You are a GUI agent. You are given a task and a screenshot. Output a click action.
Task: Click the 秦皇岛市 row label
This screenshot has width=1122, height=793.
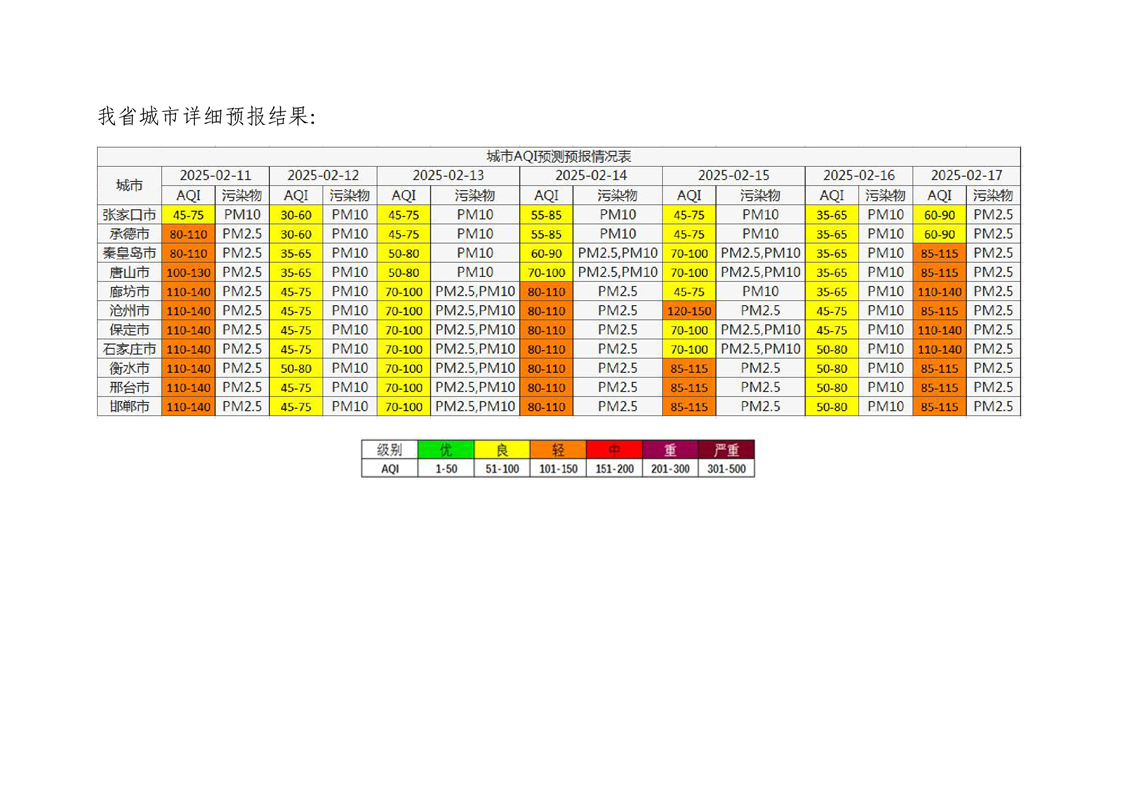point(129,253)
